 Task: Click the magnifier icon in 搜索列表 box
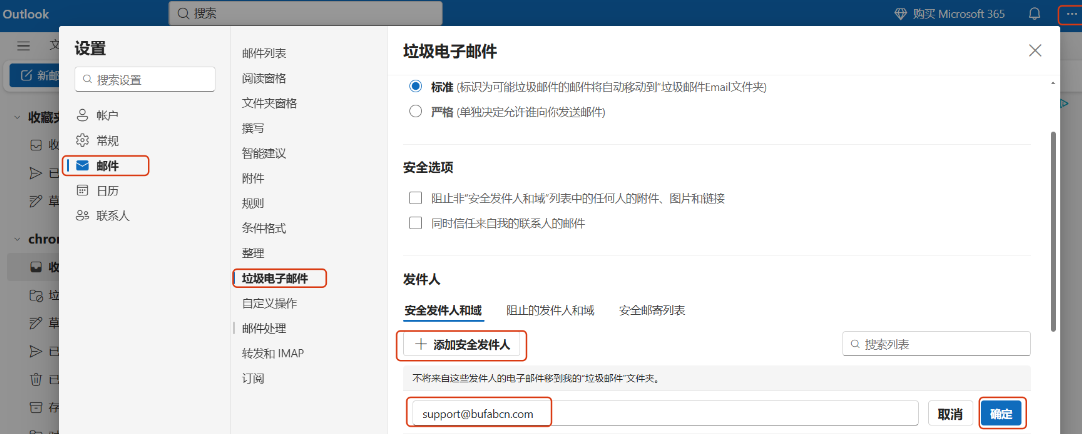(855, 344)
